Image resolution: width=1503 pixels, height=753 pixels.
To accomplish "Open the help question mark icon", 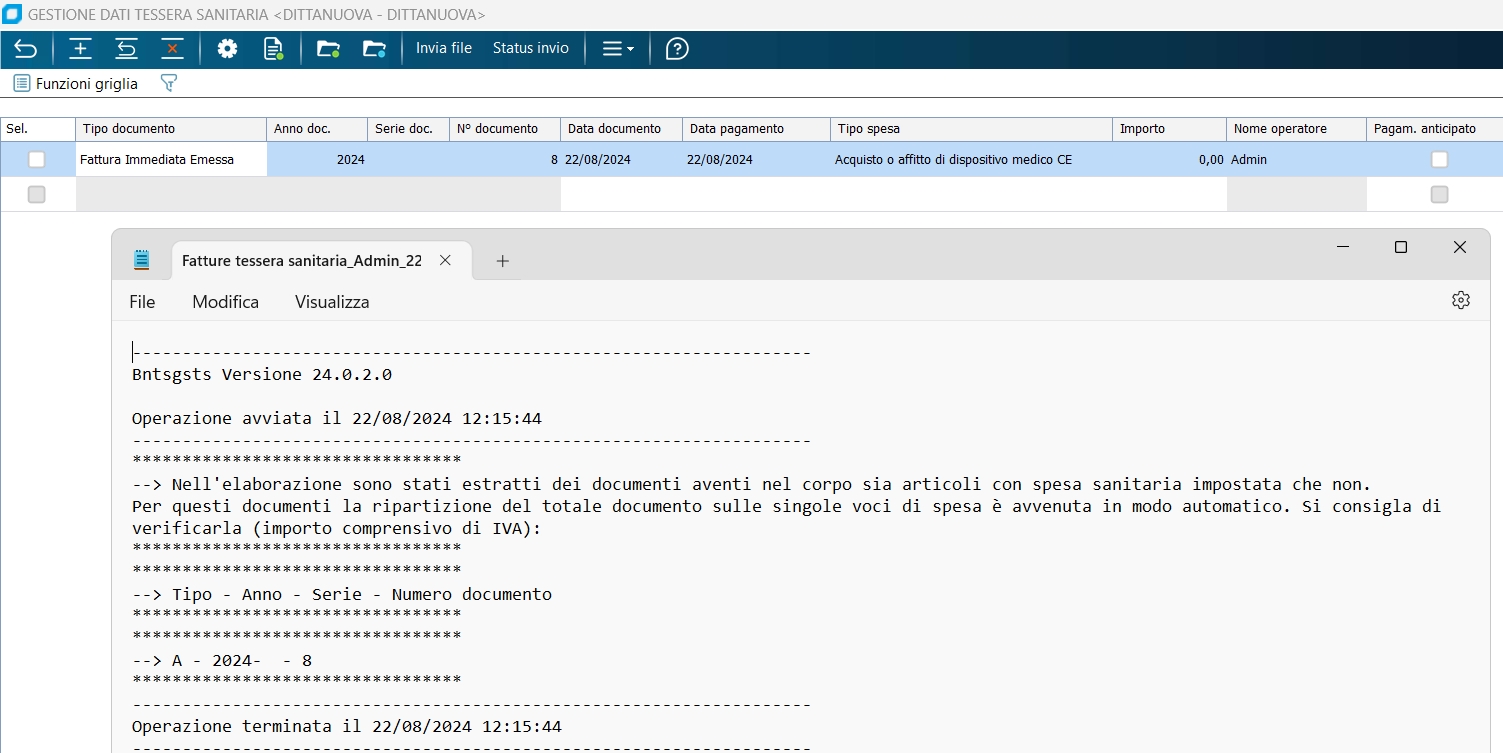I will [677, 48].
